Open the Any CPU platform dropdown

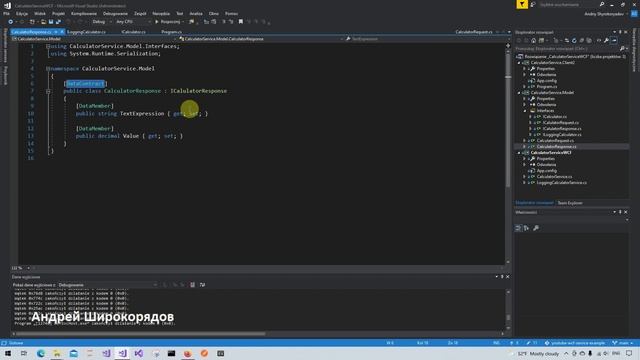[x=133, y=22]
